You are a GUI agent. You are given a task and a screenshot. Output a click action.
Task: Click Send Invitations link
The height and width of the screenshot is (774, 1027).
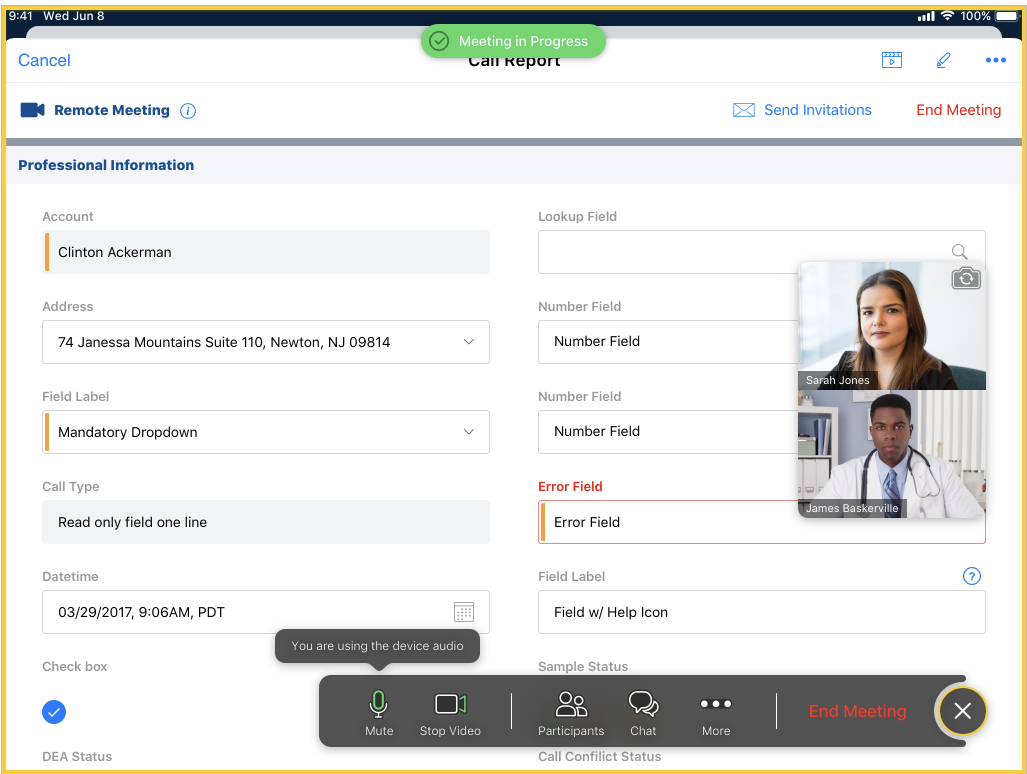click(802, 110)
